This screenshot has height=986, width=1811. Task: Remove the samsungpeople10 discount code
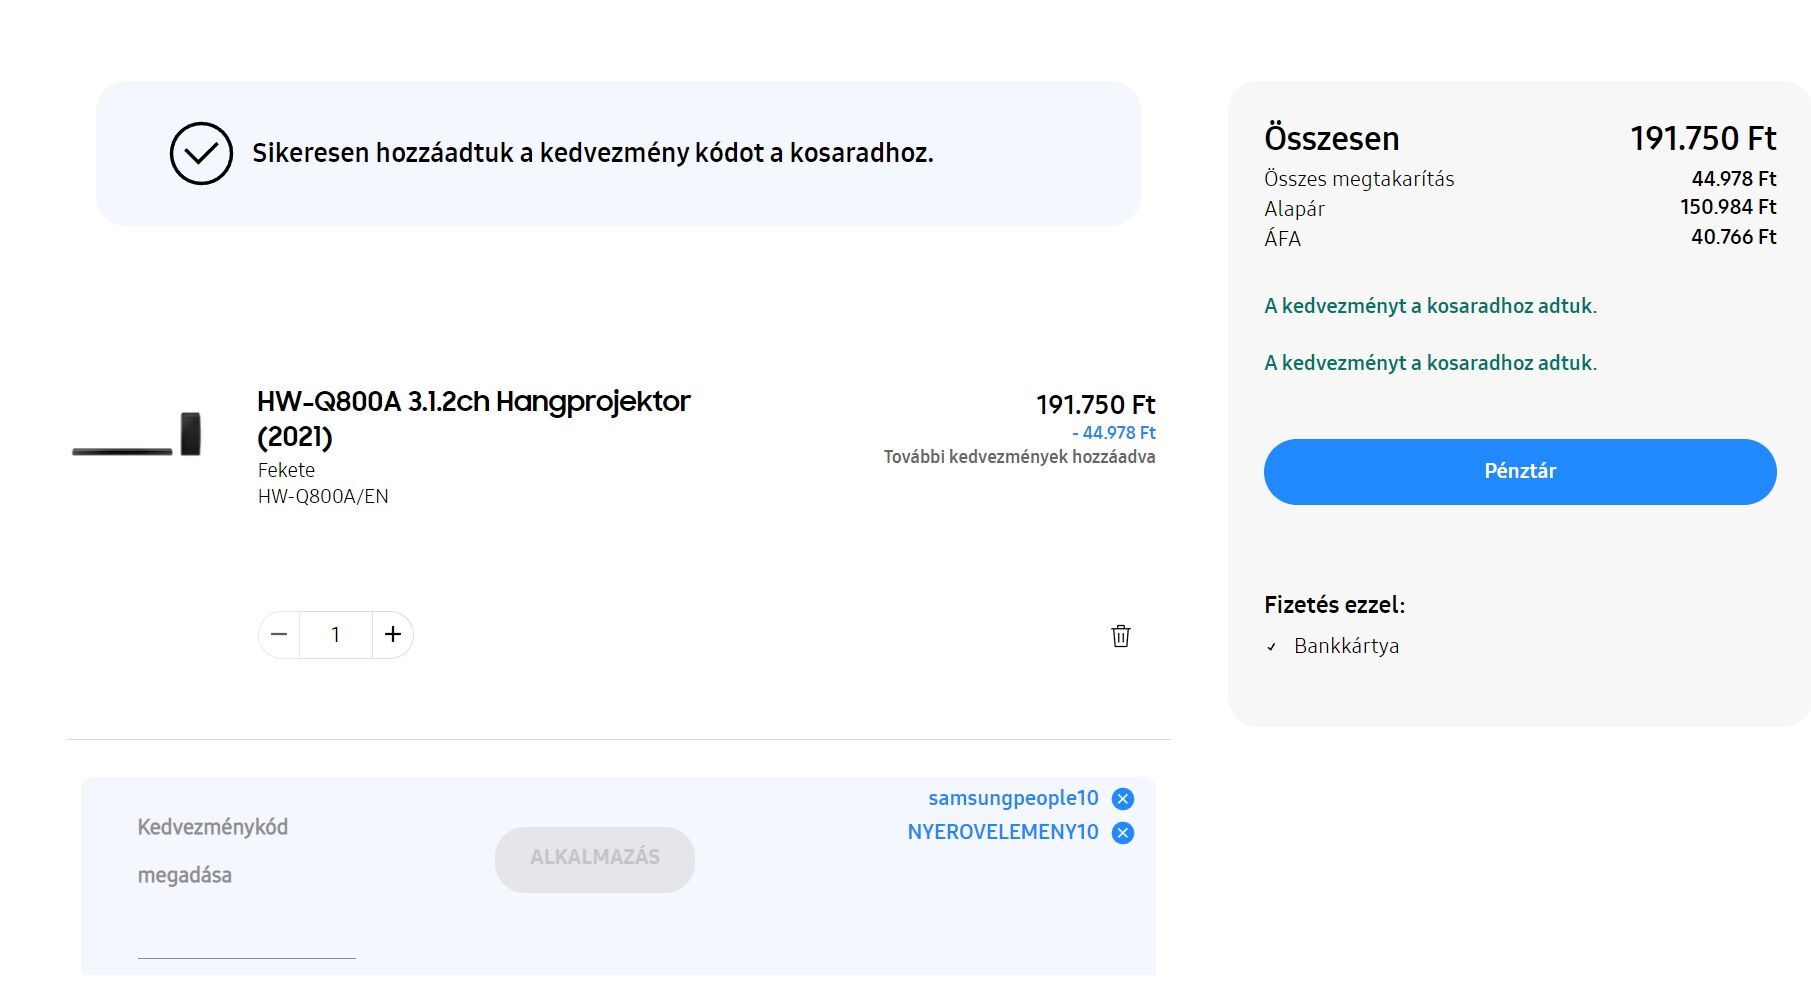coord(1123,799)
